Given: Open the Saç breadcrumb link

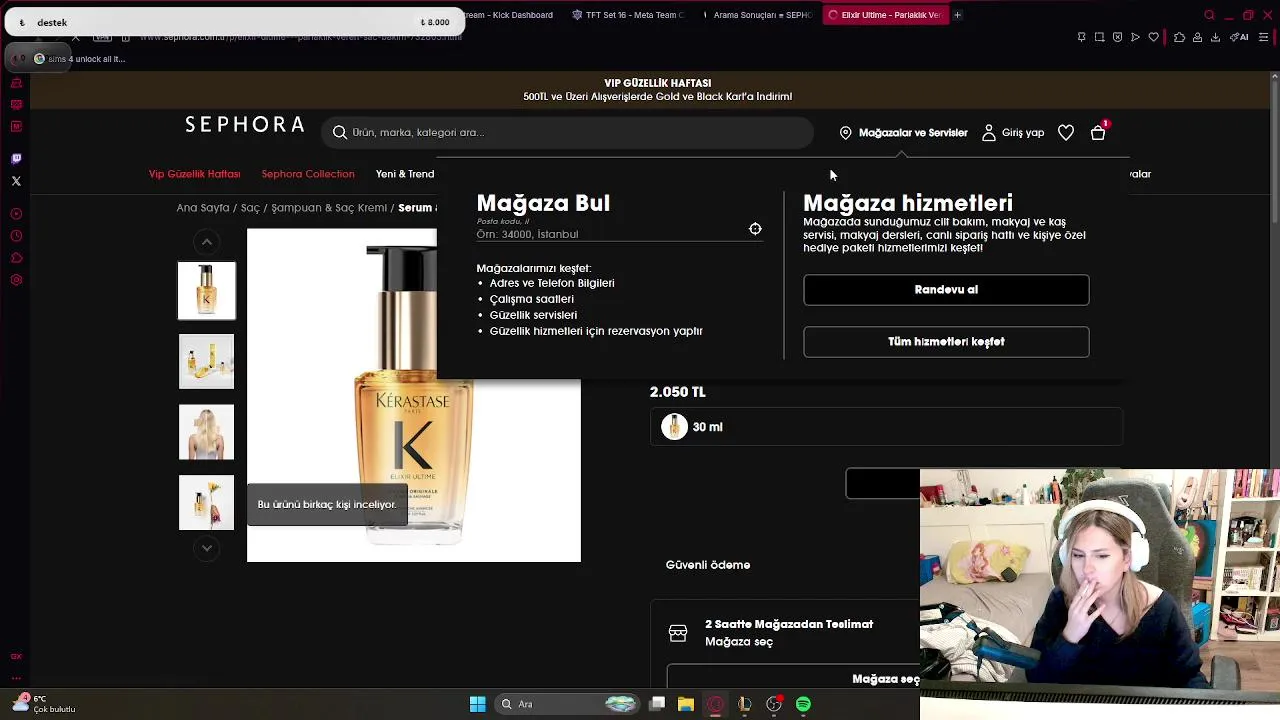Looking at the screenshot, I should coord(250,208).
